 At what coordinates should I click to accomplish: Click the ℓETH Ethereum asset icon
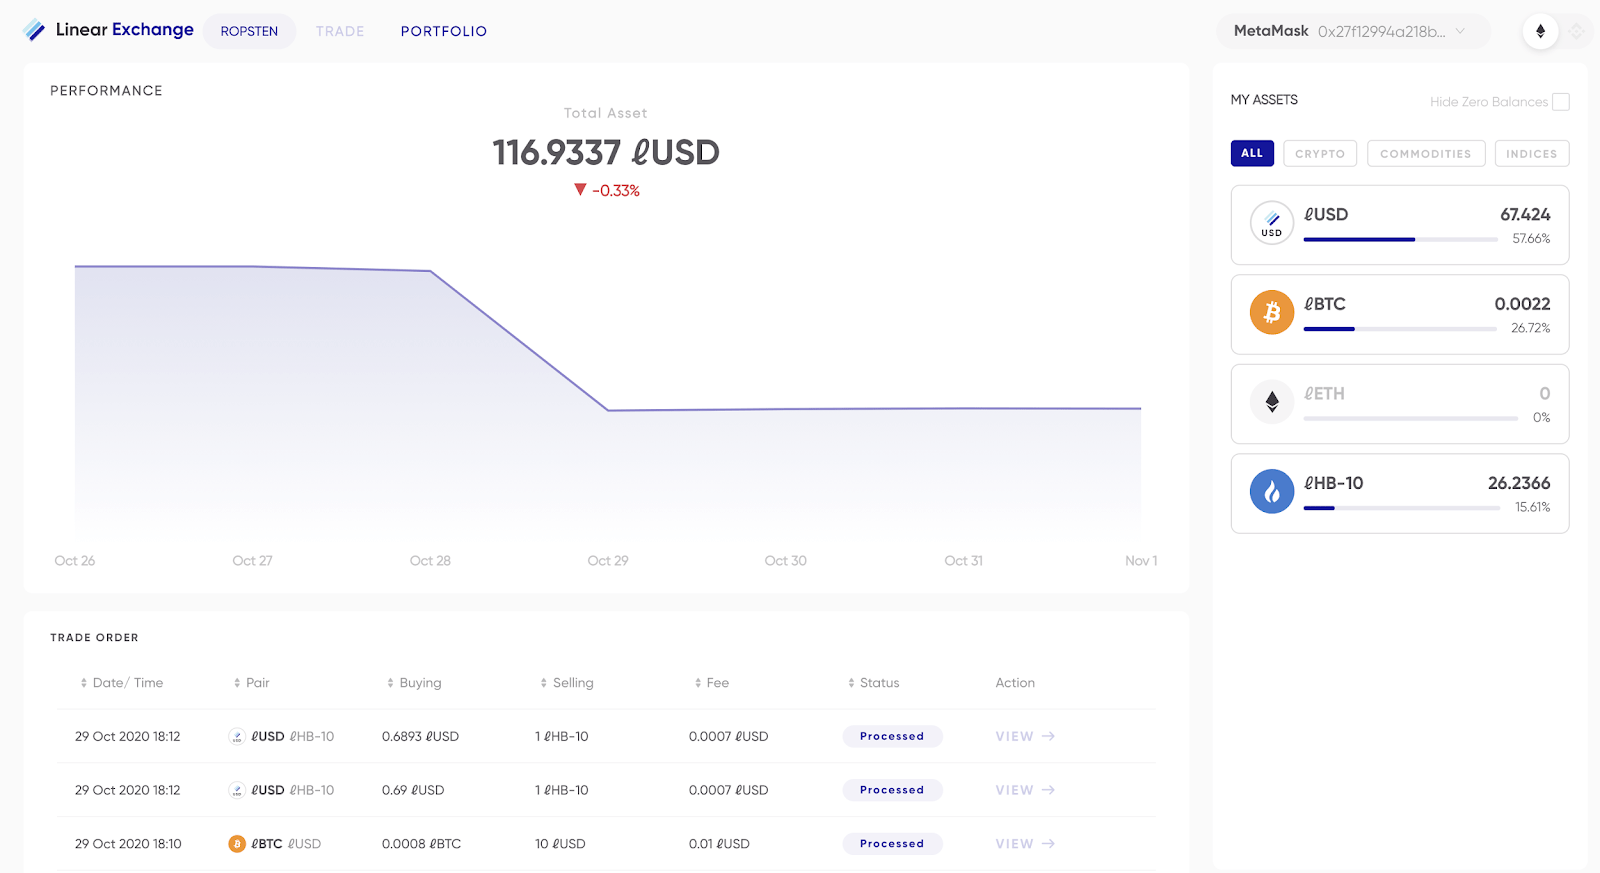click(1272, 402)
